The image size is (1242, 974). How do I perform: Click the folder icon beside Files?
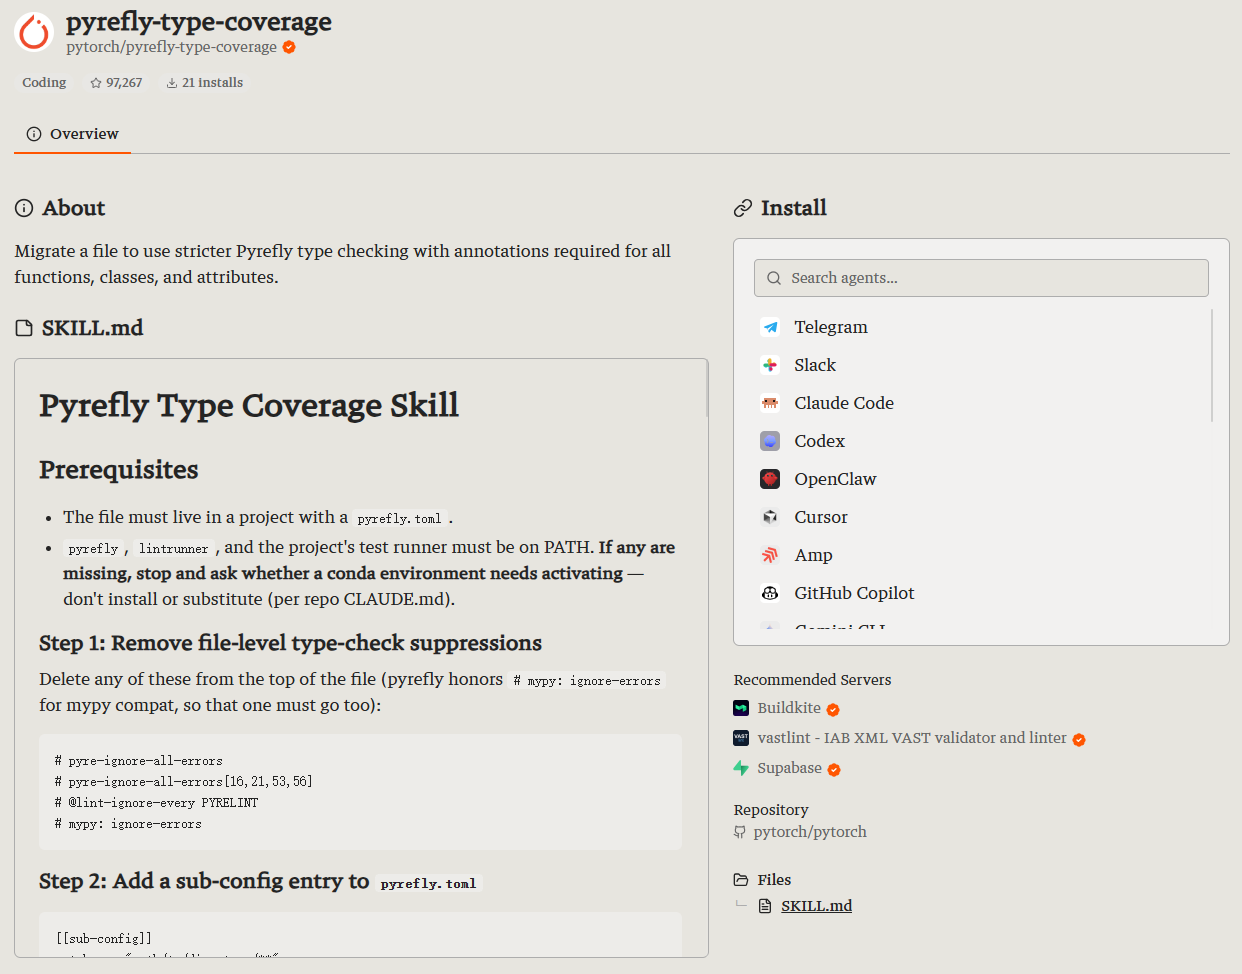pos(741,880)
